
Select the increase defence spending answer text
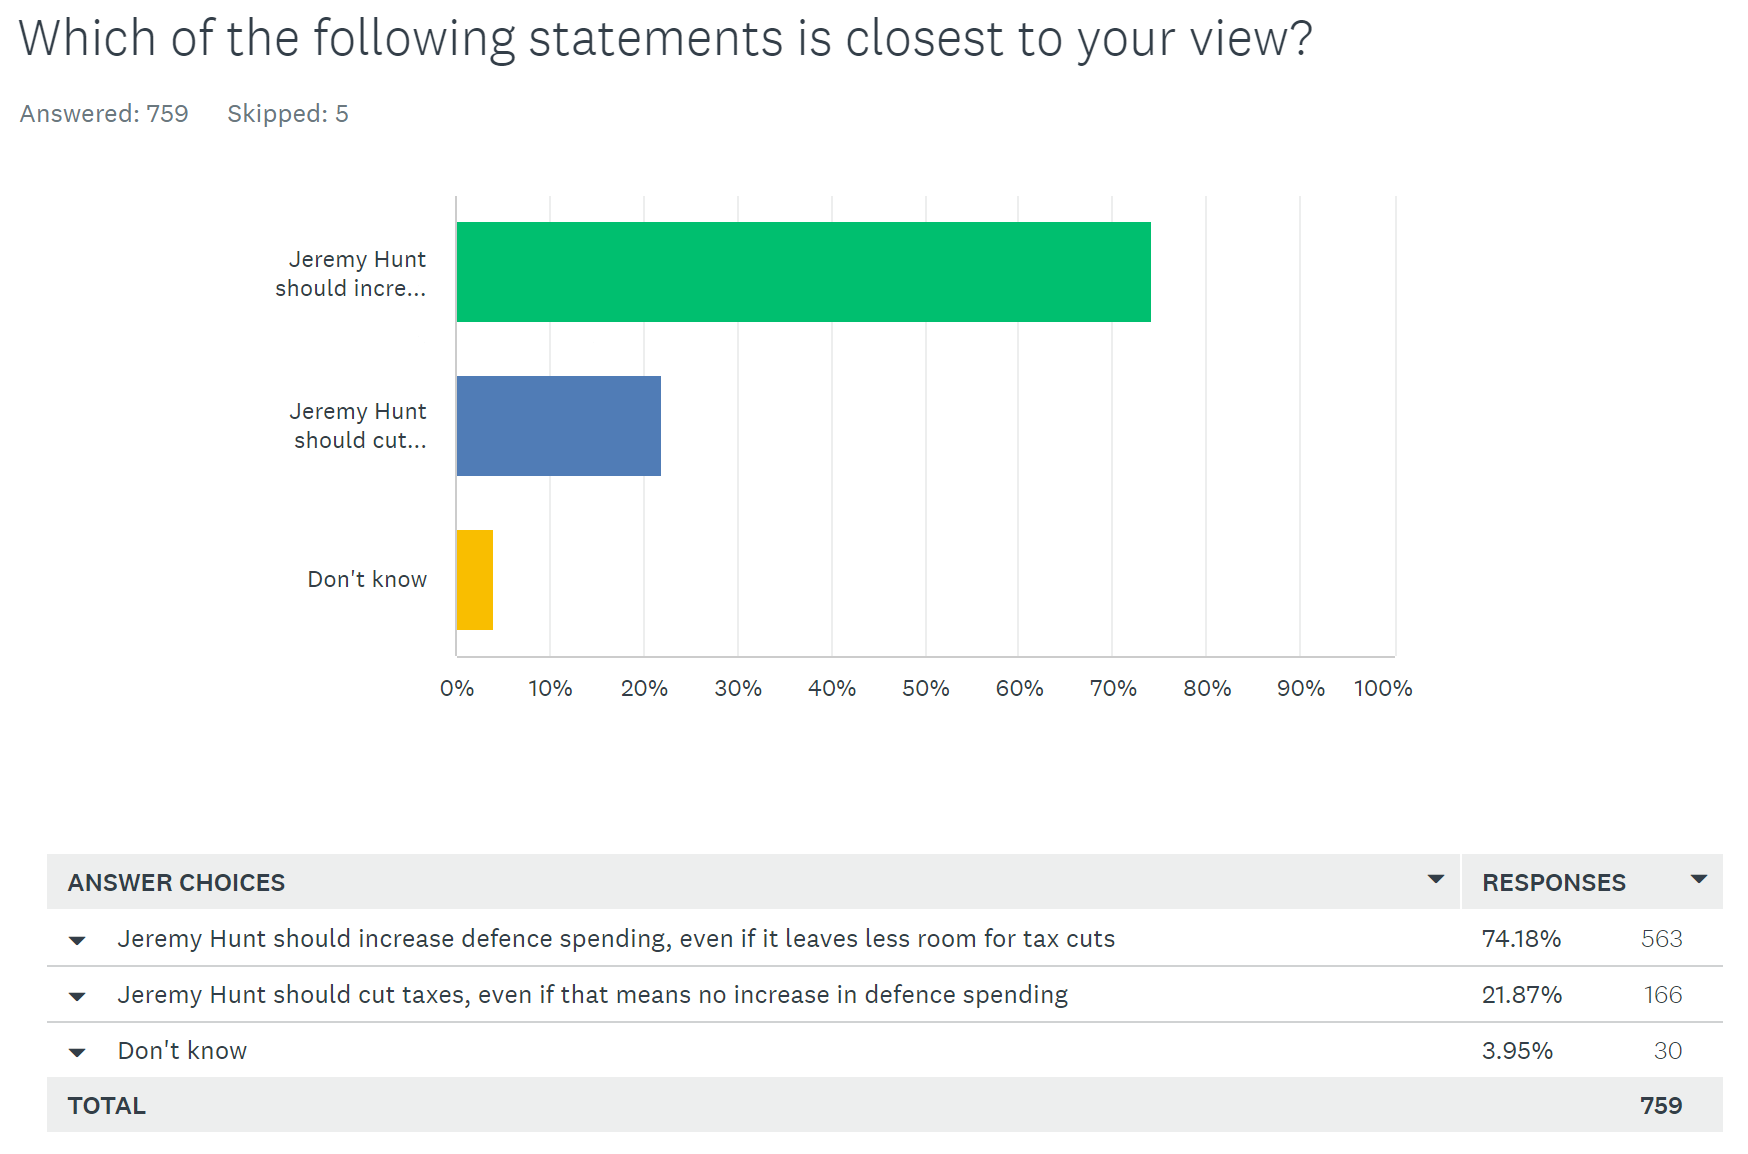[616, 939]
